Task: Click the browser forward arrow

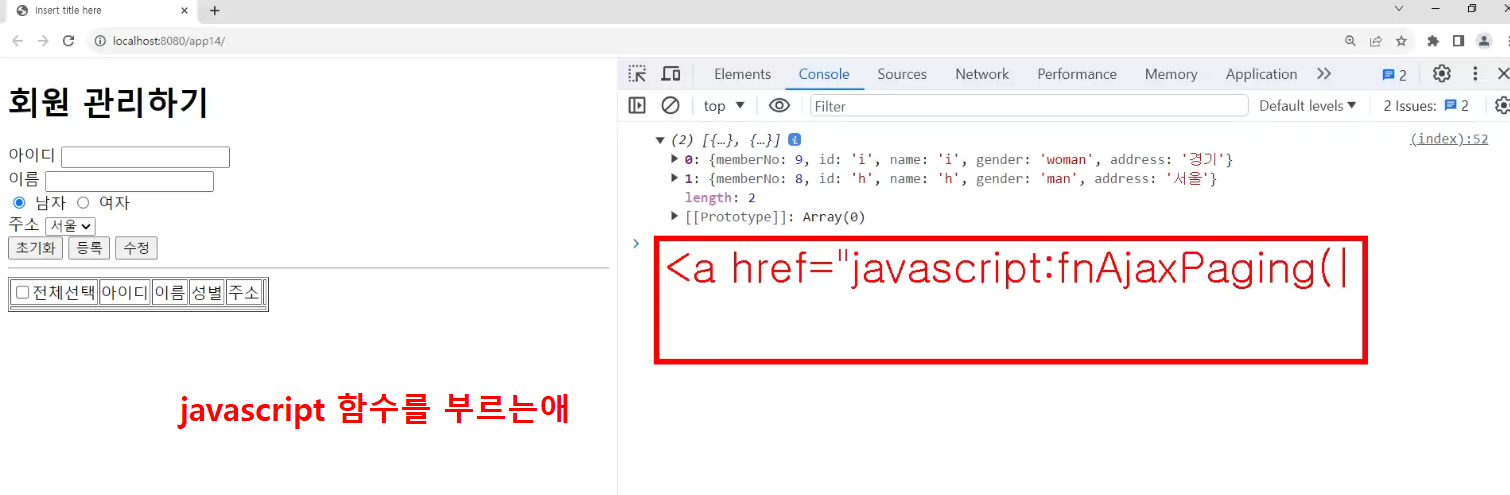Action: (x=43, y=41)
